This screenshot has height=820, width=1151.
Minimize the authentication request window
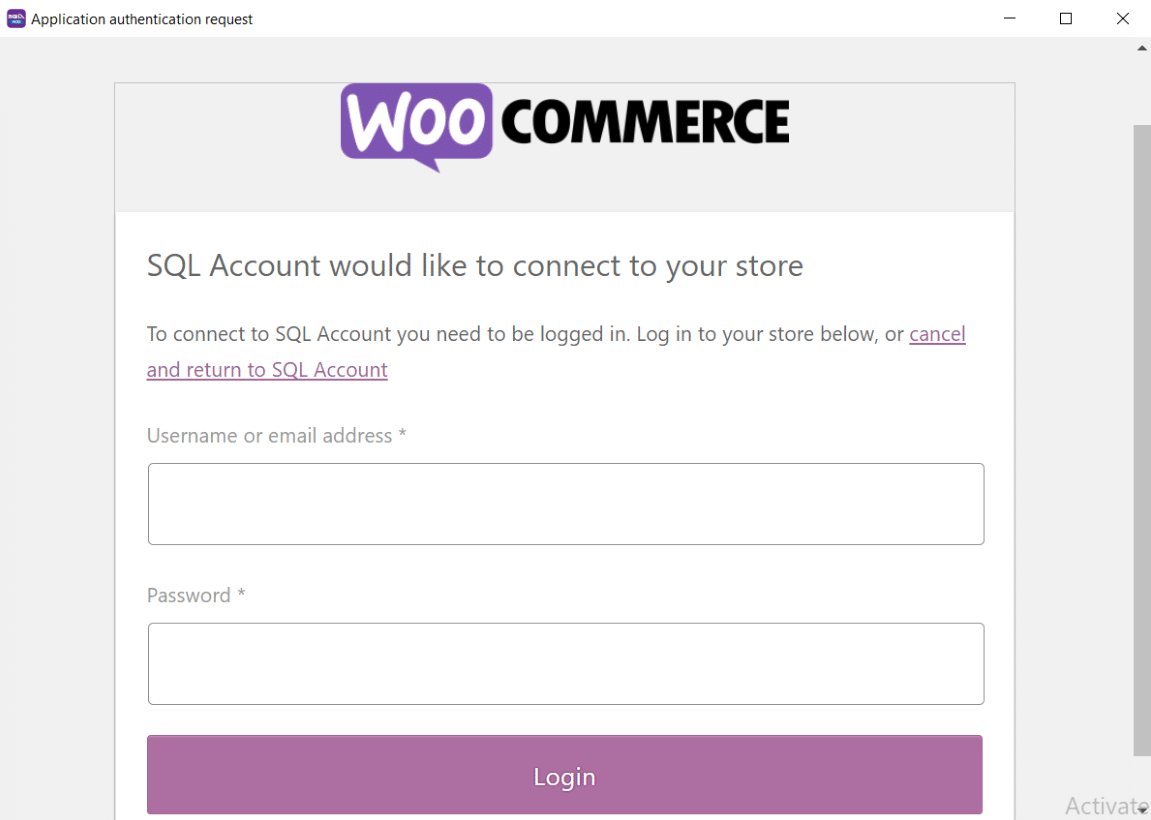coord(1009,19)
